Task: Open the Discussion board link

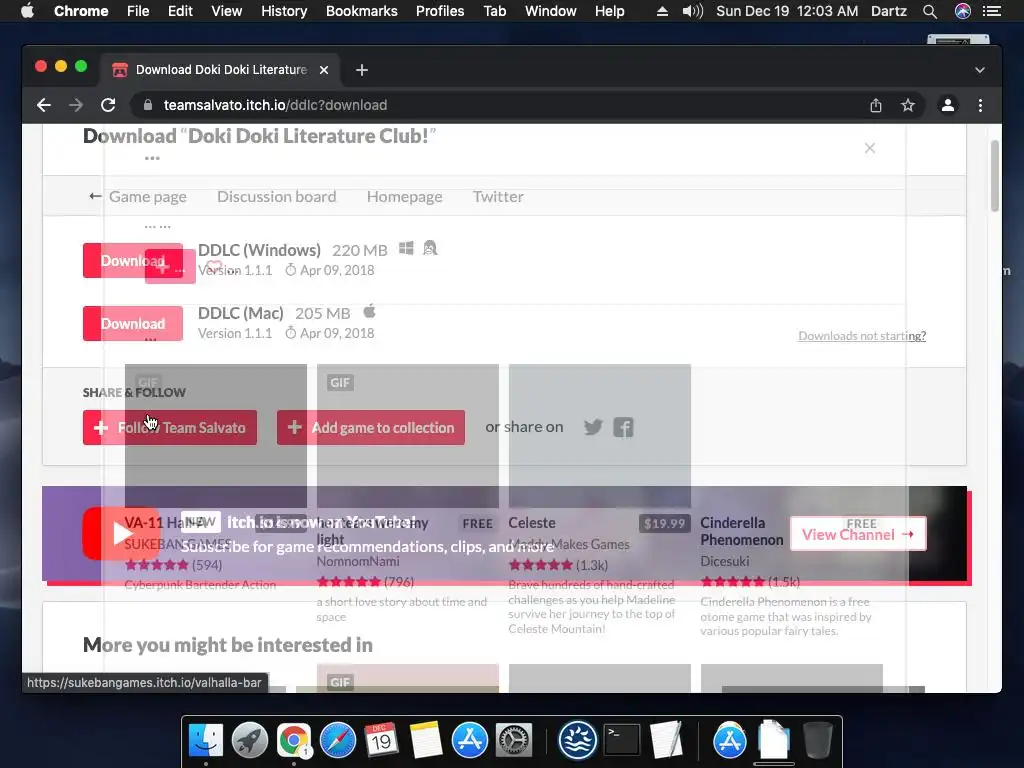Action: point(276,197)
